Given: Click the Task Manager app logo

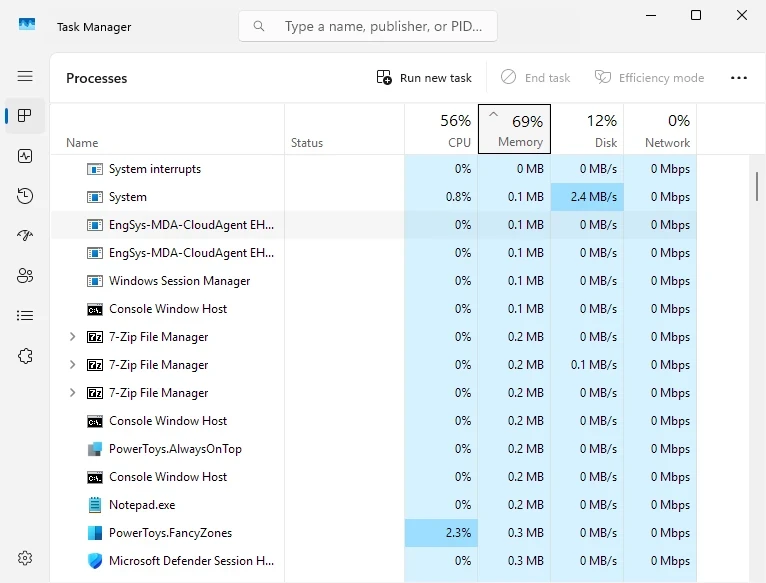Looking at the screenshot, I should tap(27, 24).
